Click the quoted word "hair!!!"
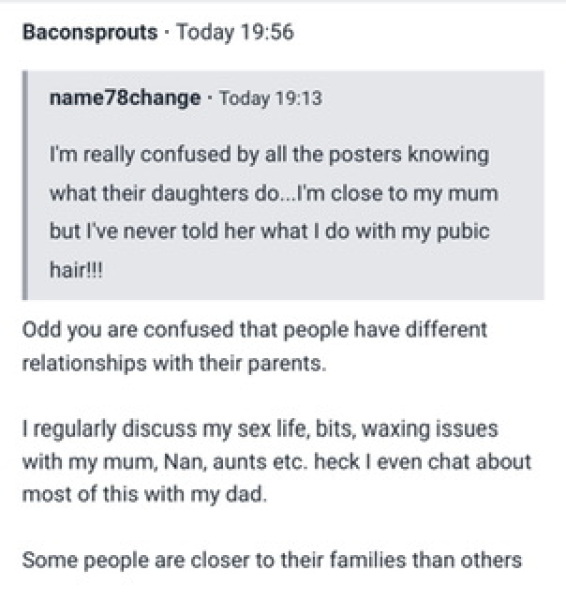This screenshot has width=566, height=600. (76, 270)
